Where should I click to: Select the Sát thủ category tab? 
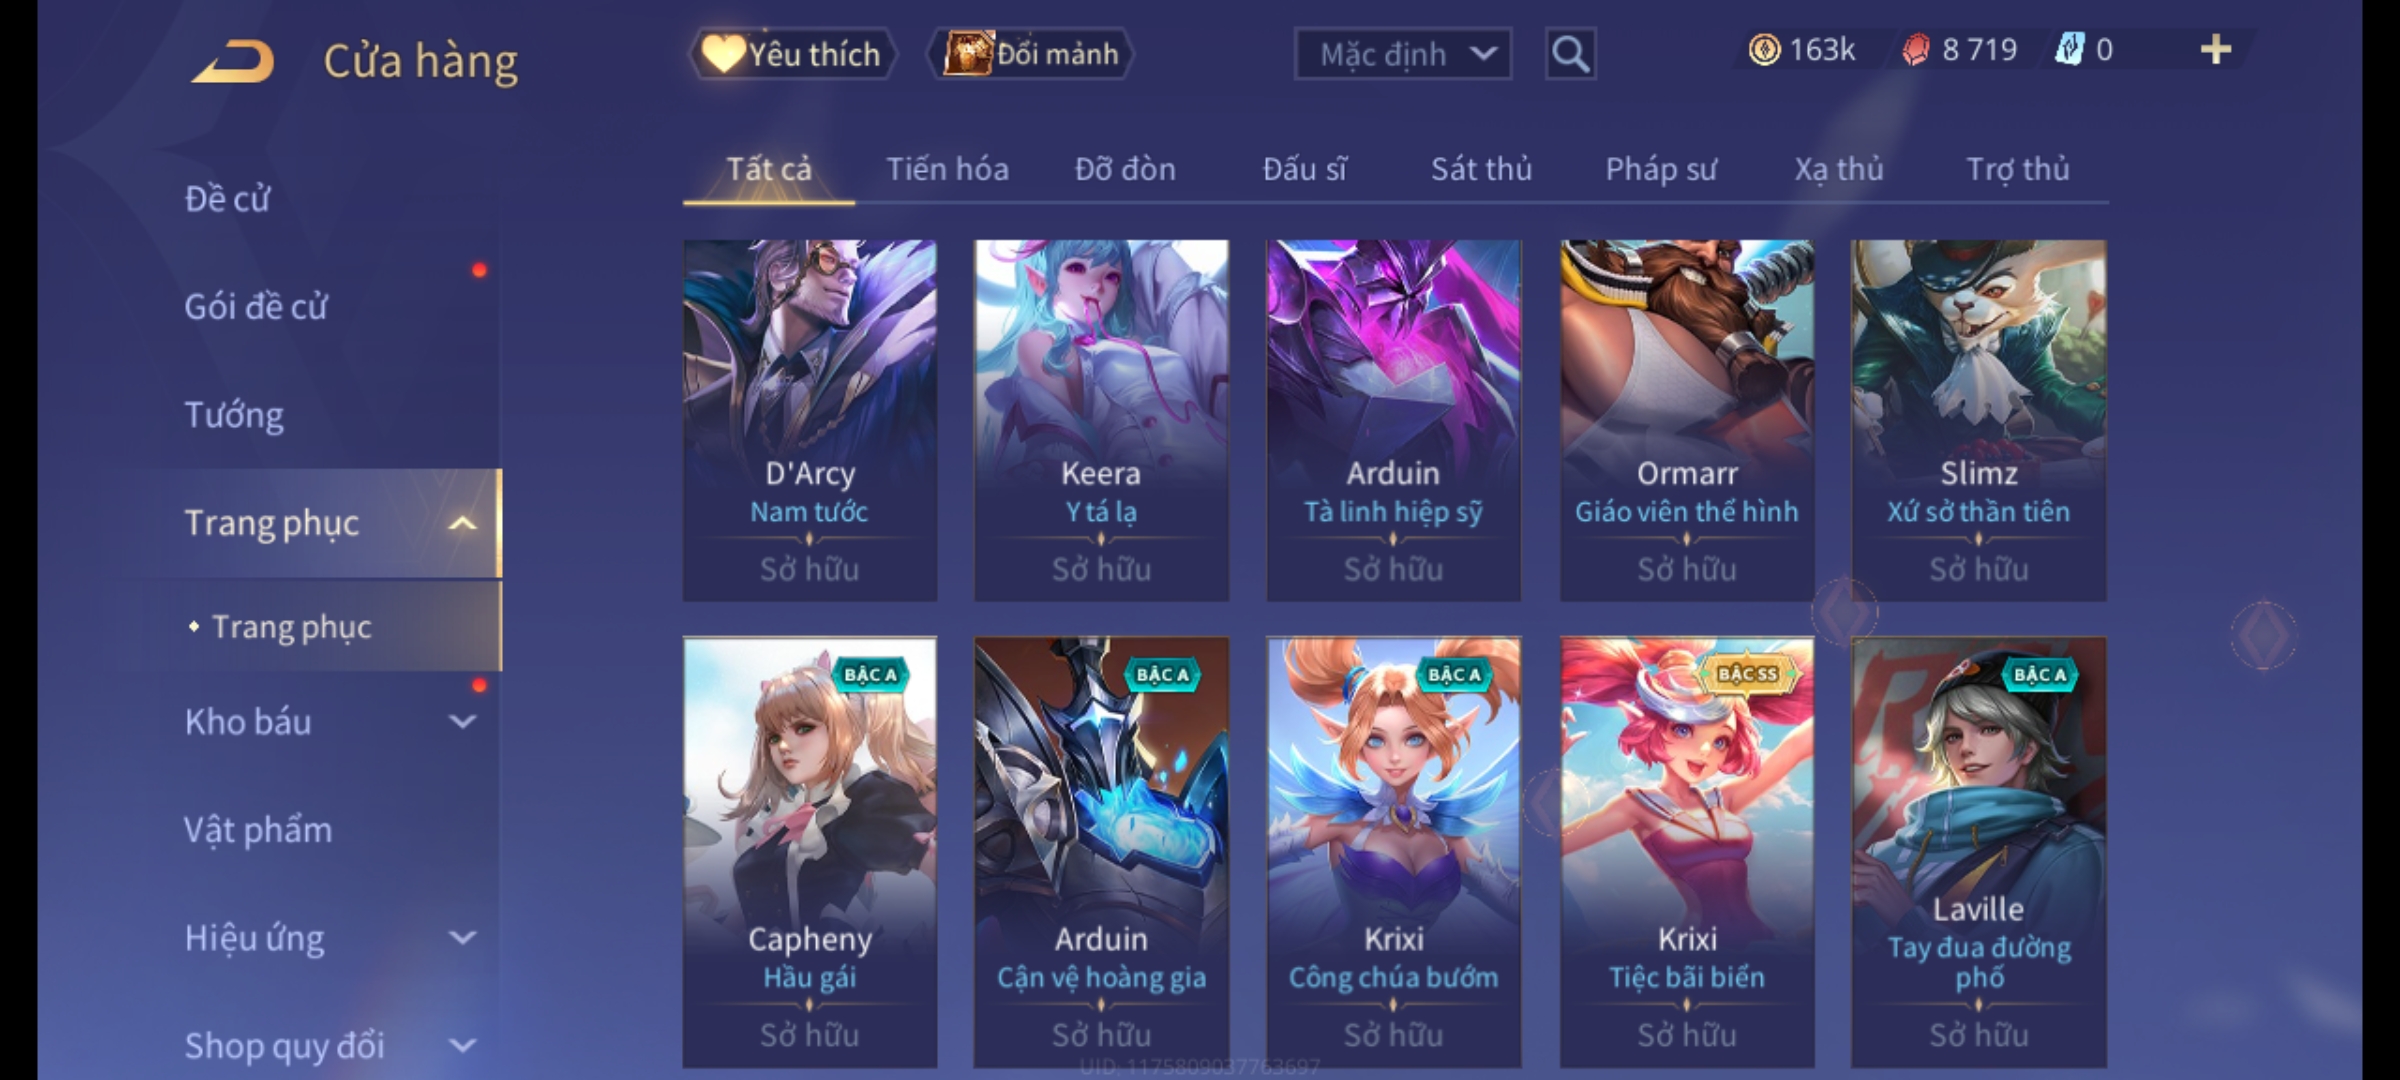(1481, 169)
